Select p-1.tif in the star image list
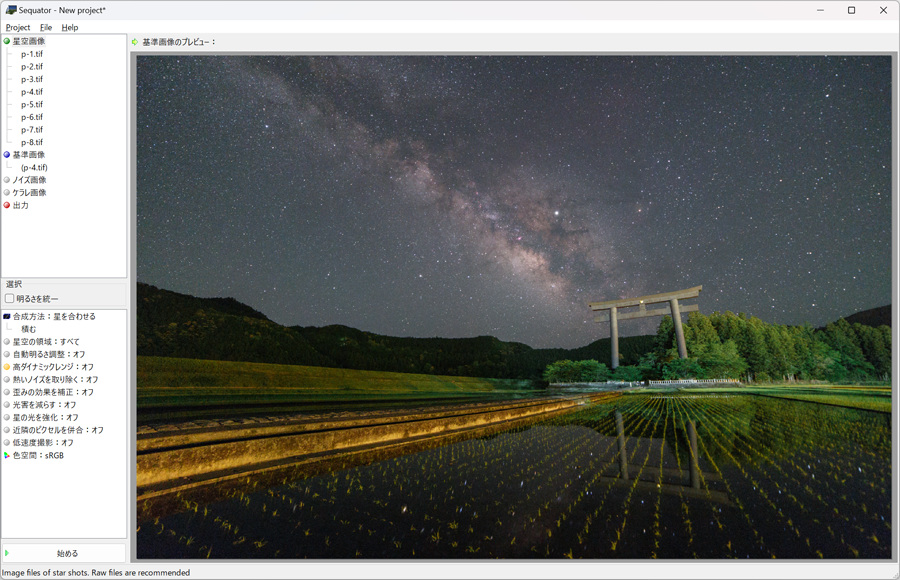 tap(32, 54)
